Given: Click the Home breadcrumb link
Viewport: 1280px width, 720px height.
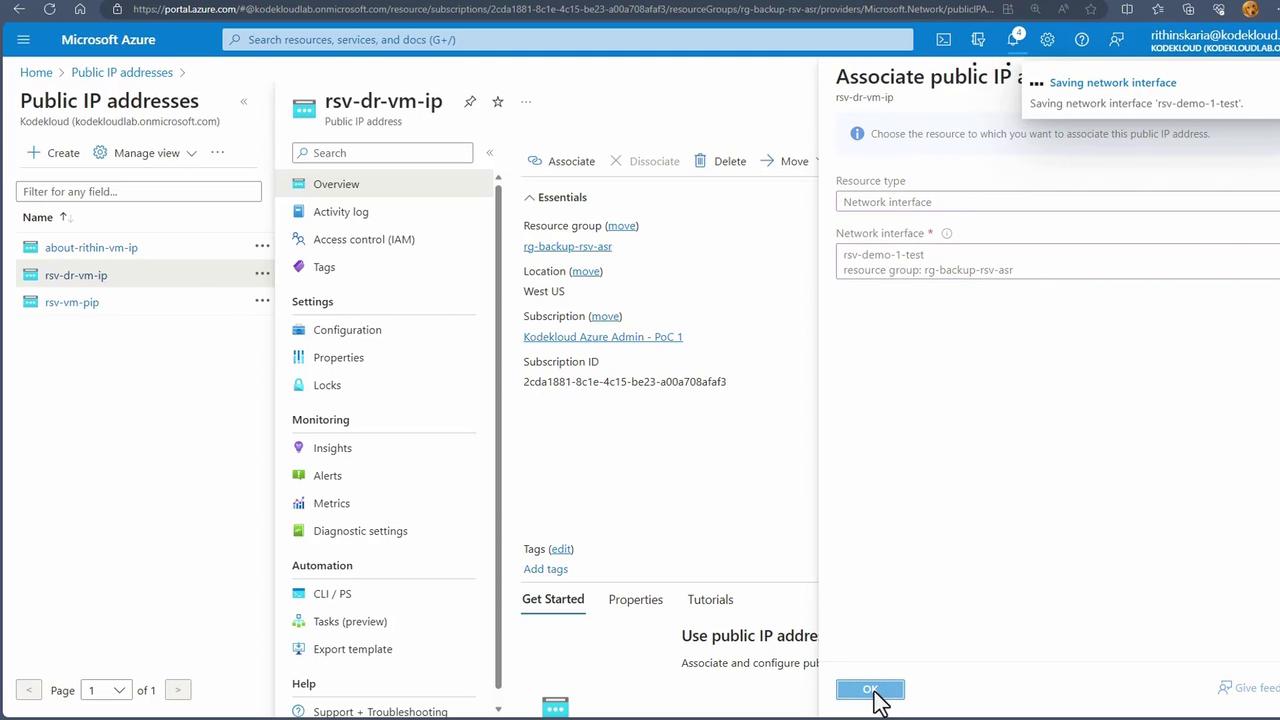Looking at the screenshot, I should coord(36,73).
